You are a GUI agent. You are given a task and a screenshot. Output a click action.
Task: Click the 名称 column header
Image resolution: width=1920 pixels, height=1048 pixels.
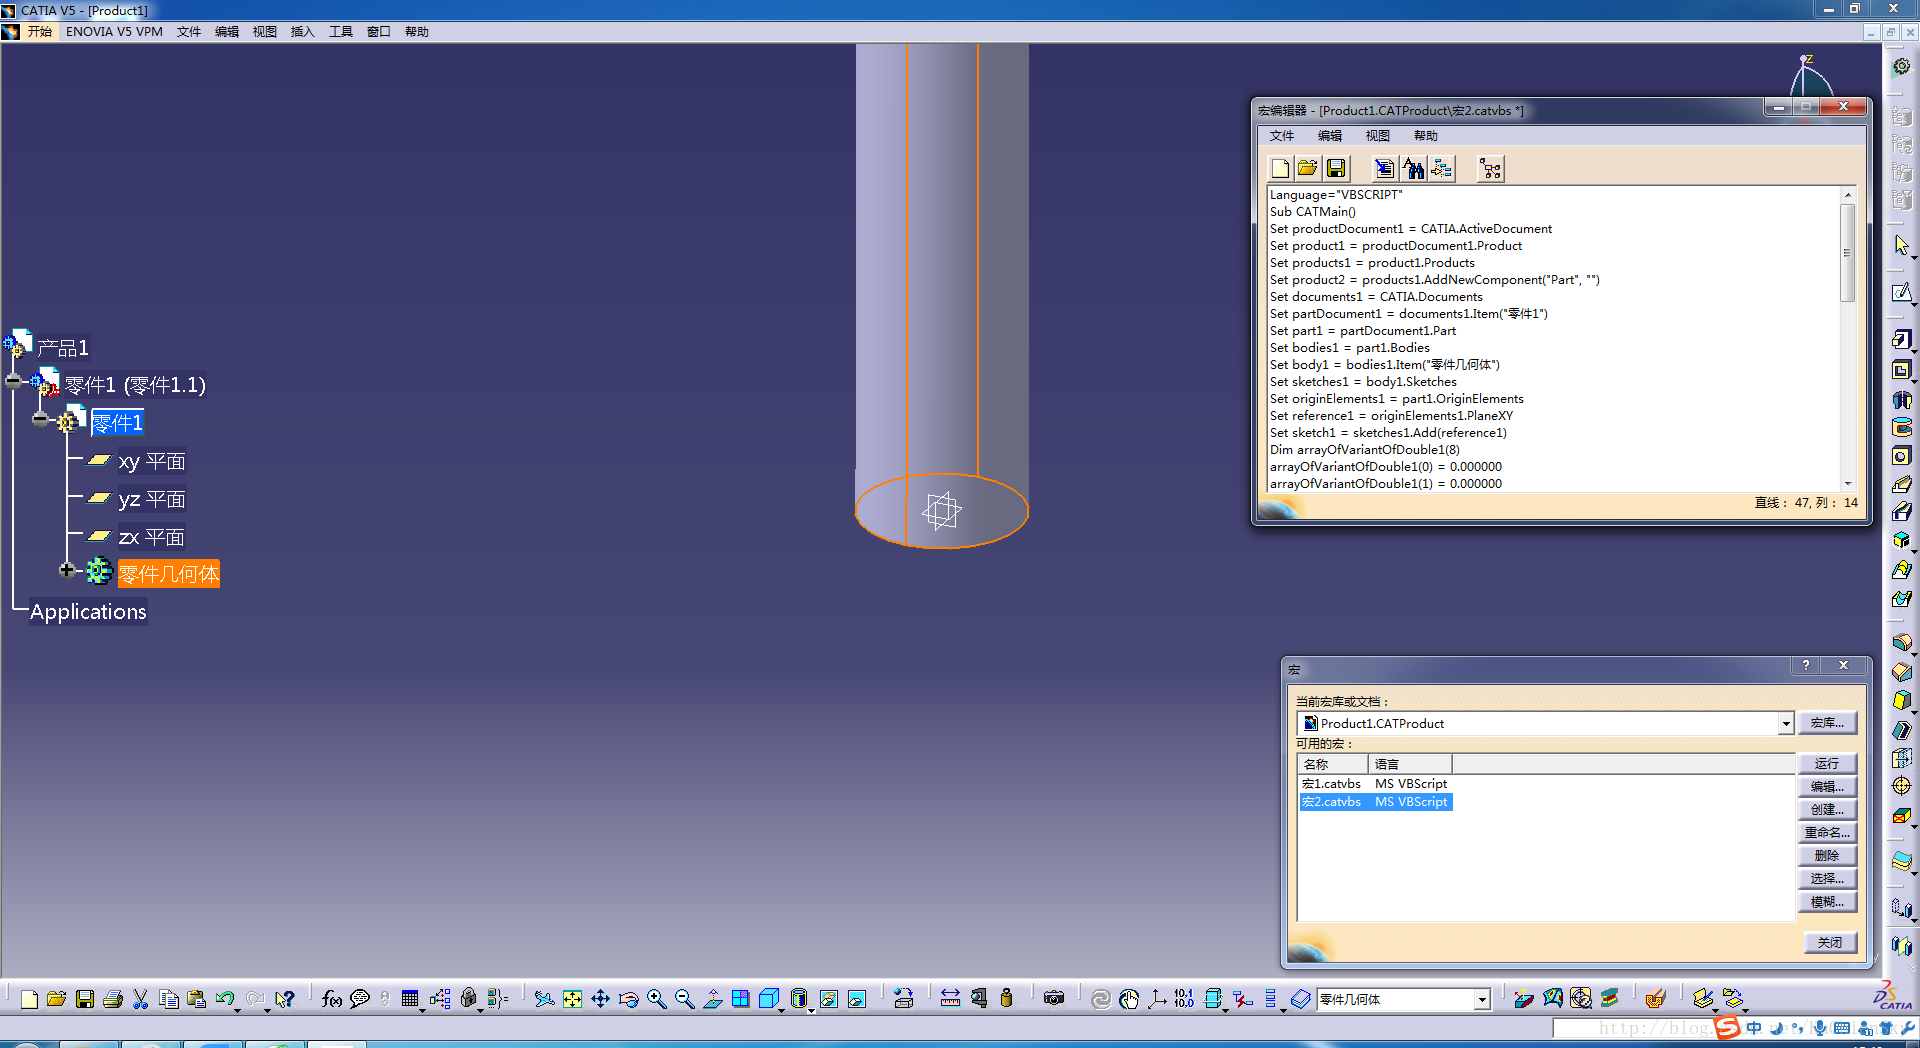(1333, 764)
